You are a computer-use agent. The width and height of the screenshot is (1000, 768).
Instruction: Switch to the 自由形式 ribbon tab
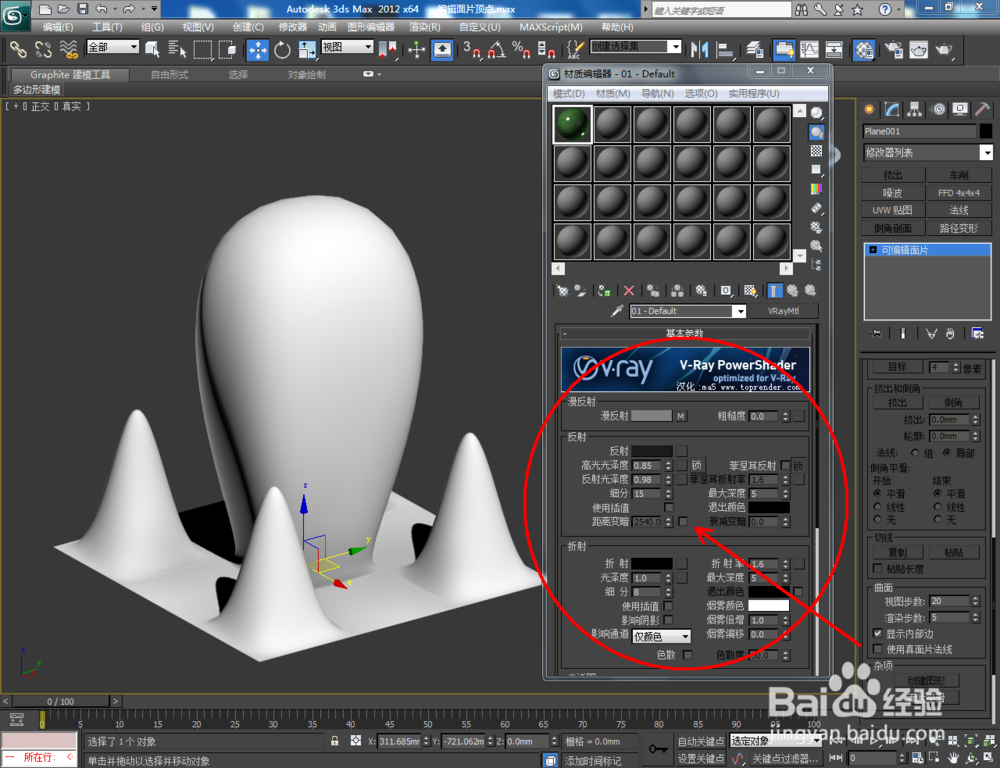click(170, 75)
